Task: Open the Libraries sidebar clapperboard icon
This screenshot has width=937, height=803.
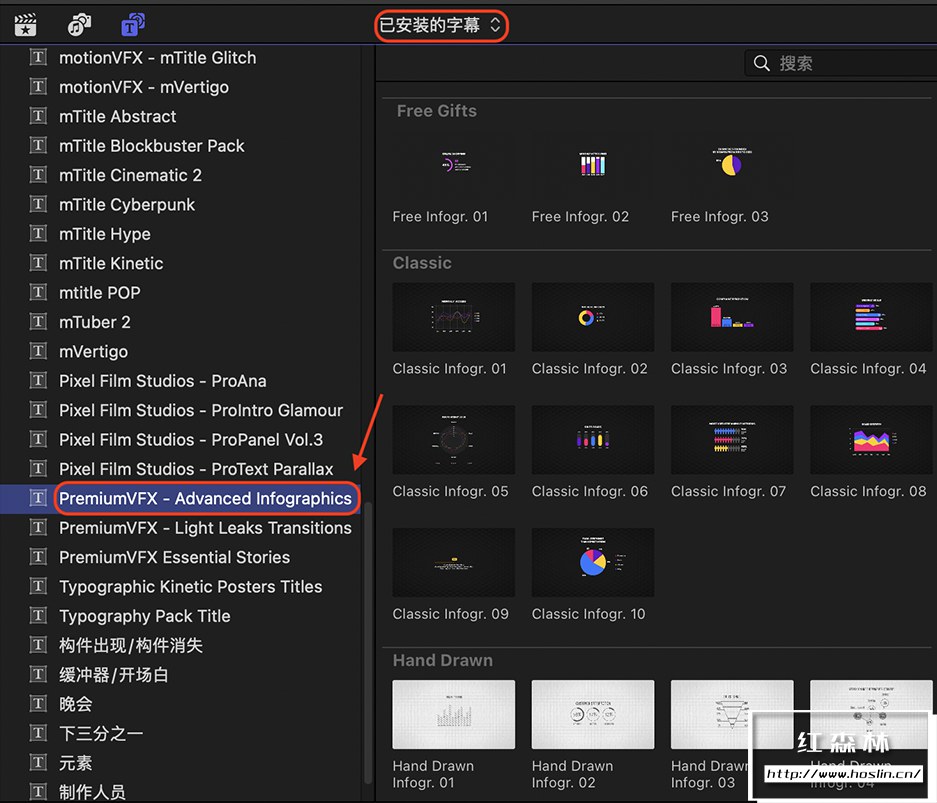Action: pyautogui.click(x=26, y=24)
